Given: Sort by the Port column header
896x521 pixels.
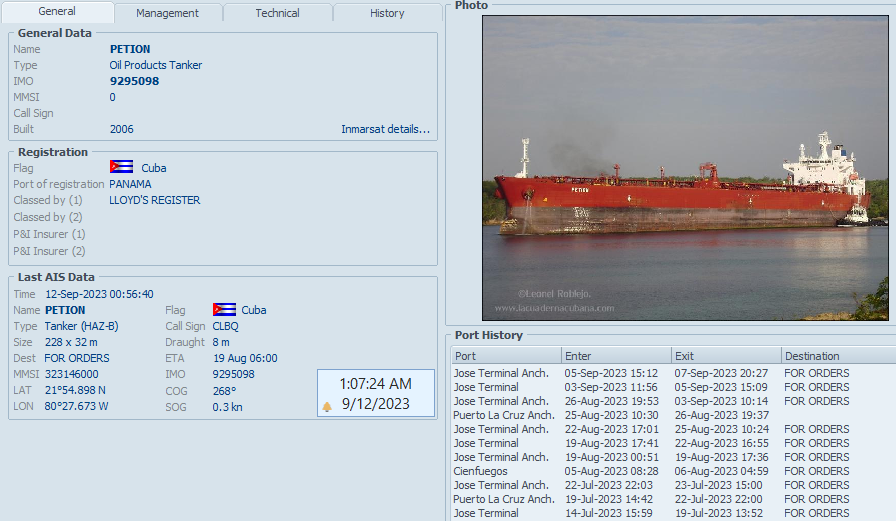Looking at the screenshot, I should tap(506, 356).
